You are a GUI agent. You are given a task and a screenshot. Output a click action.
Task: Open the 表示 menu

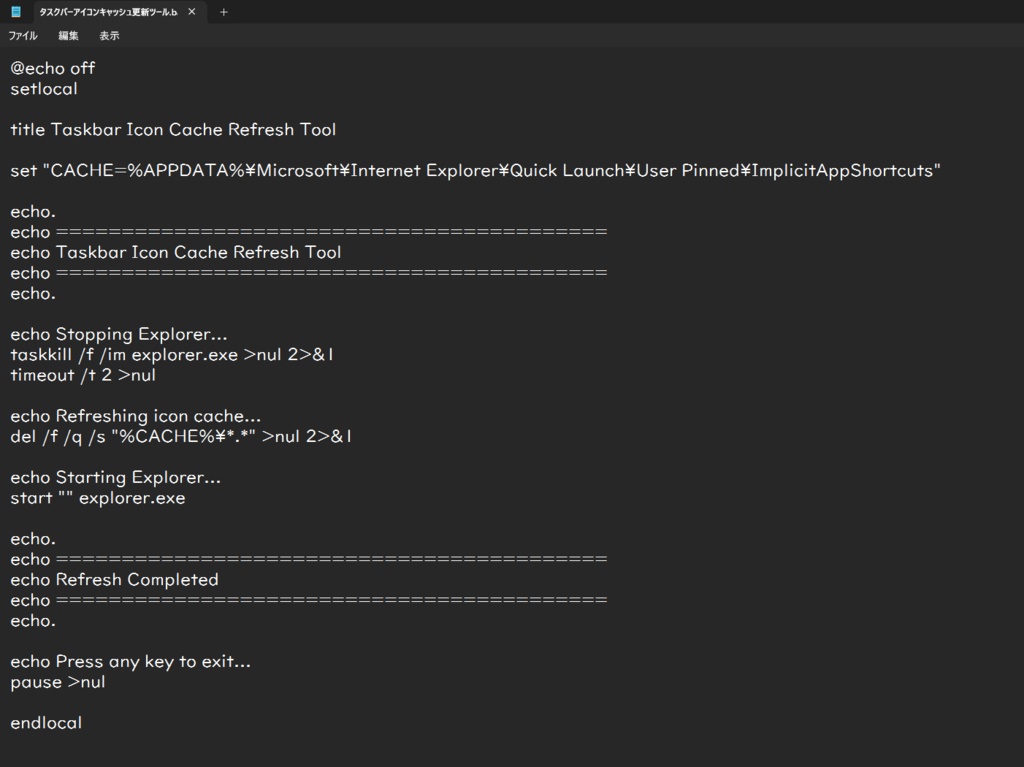(x=109, y=36)
